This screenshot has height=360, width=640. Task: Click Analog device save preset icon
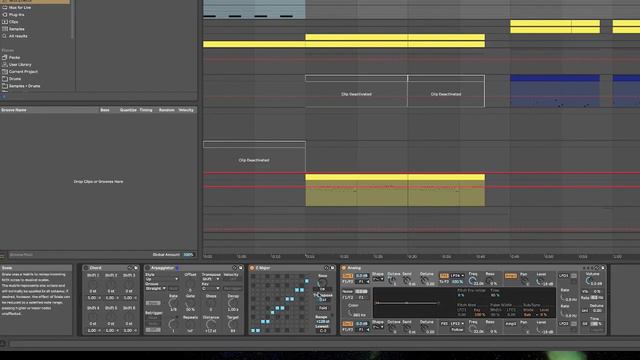click(x=603, y=268)
